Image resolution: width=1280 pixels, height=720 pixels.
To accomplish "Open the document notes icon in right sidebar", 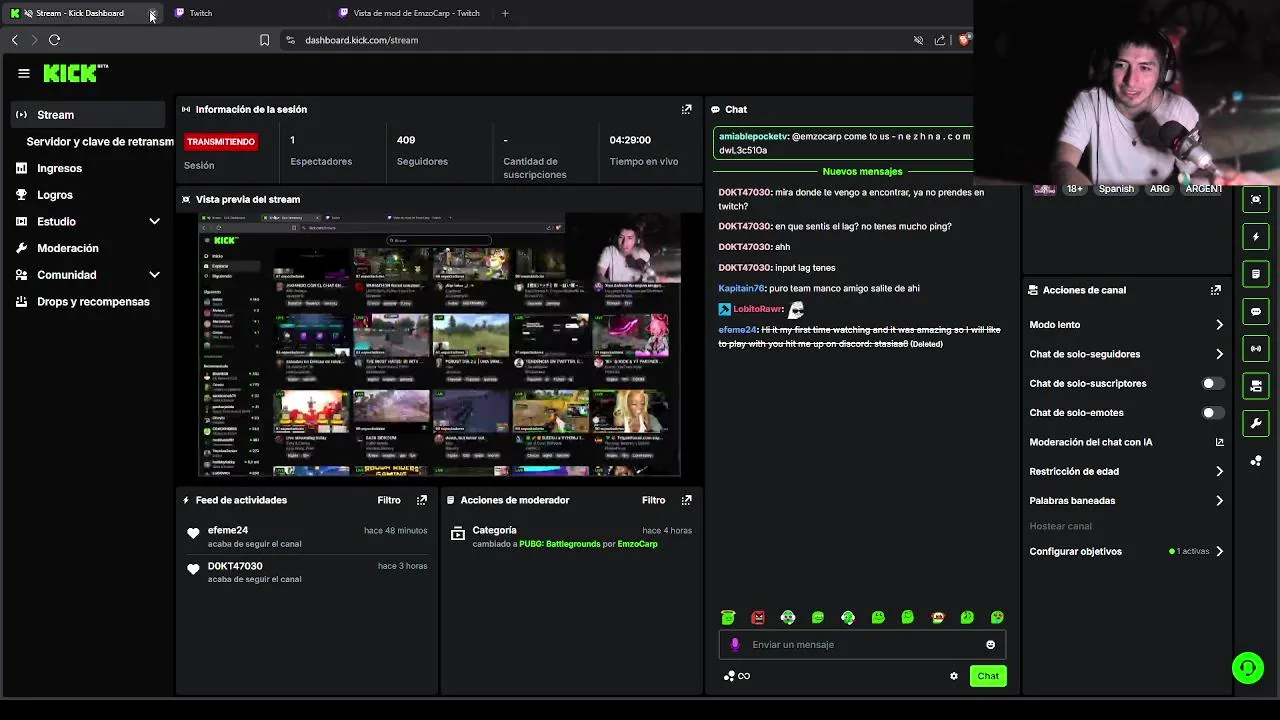I will (x=1256, y=274).
